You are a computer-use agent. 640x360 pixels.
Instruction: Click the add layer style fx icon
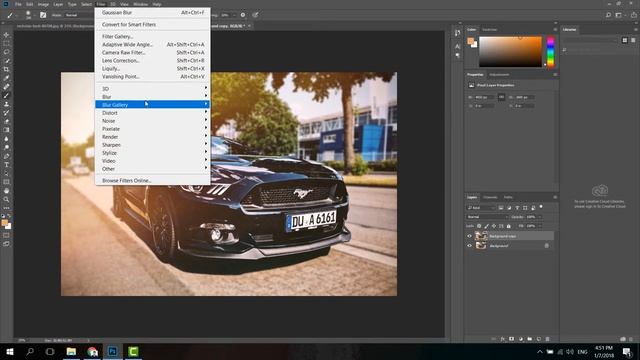(503, 339)
